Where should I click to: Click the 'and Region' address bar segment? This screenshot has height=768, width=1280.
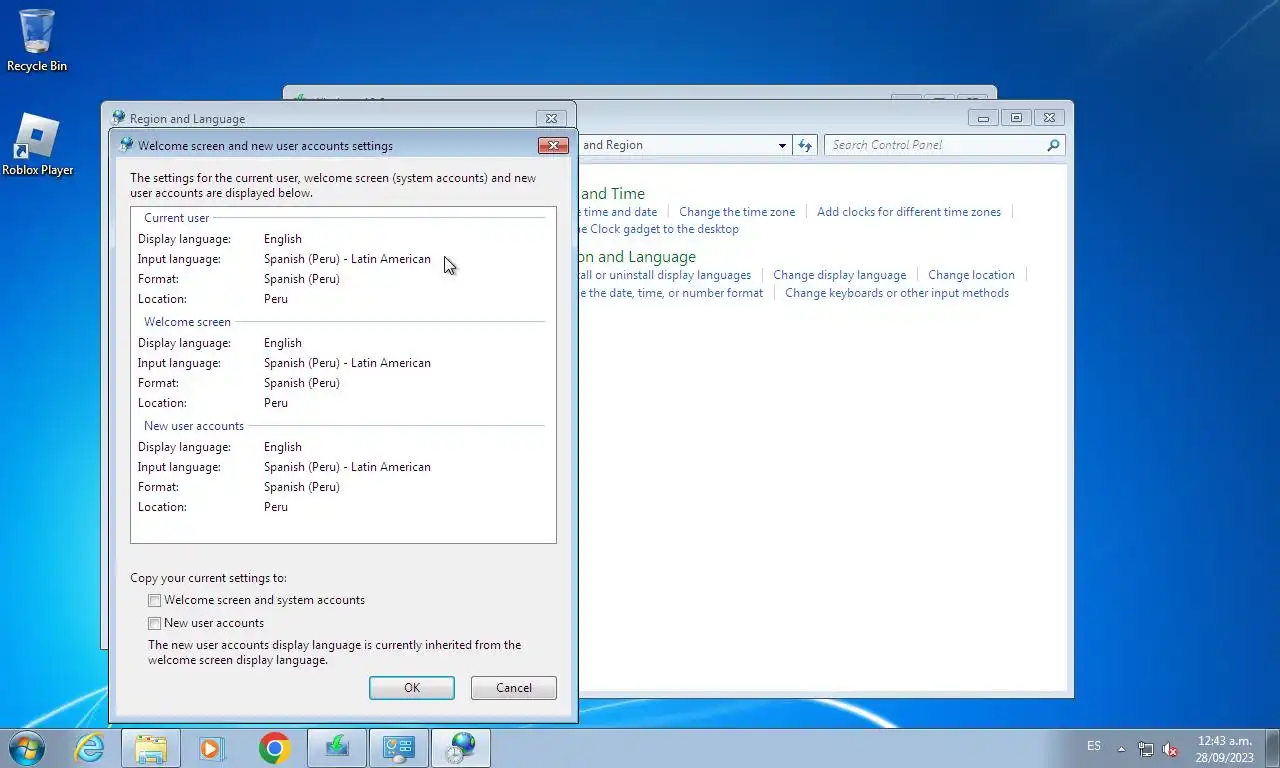click(x=612, y=145)
